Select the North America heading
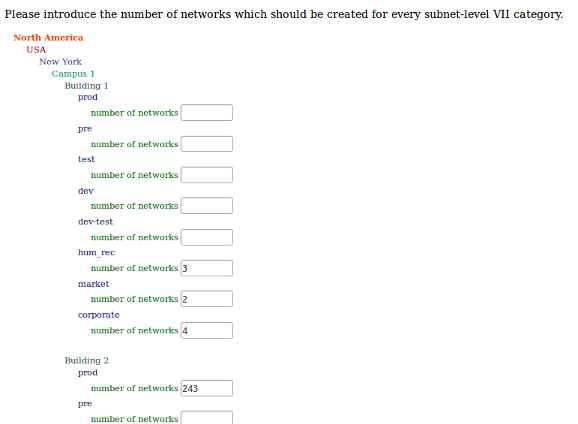Screen dimensions: 578x424 (48, 38)
